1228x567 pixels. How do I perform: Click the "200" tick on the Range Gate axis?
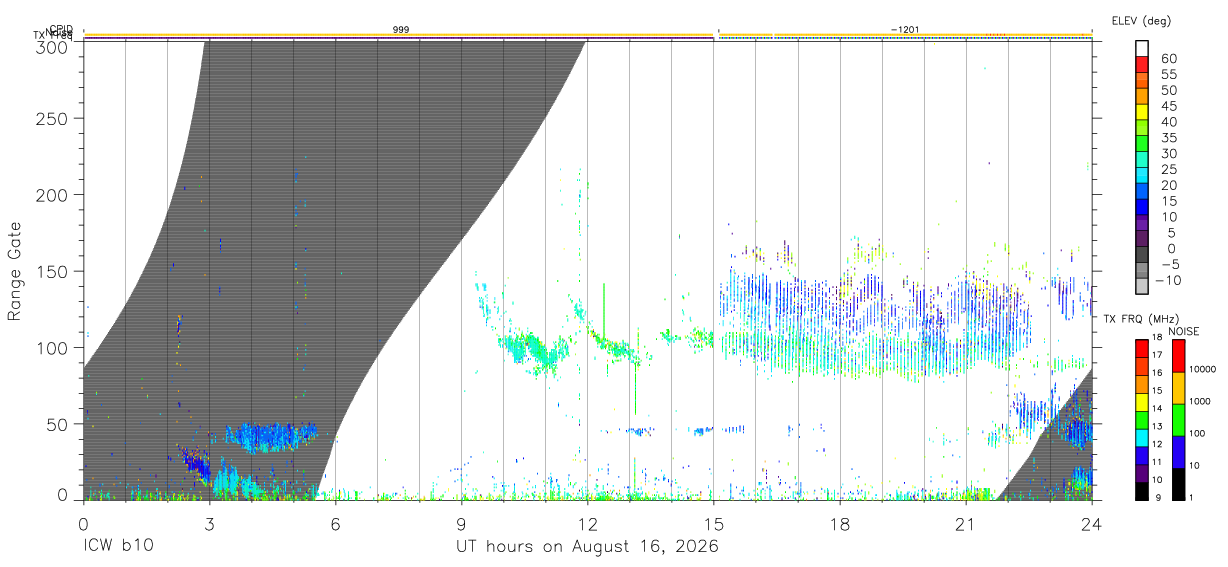tap(53, 195)
